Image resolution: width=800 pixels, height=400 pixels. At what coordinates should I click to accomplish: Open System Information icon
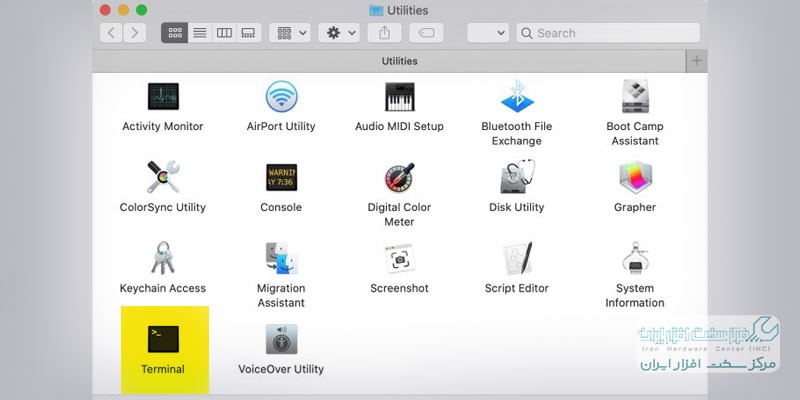635,258
